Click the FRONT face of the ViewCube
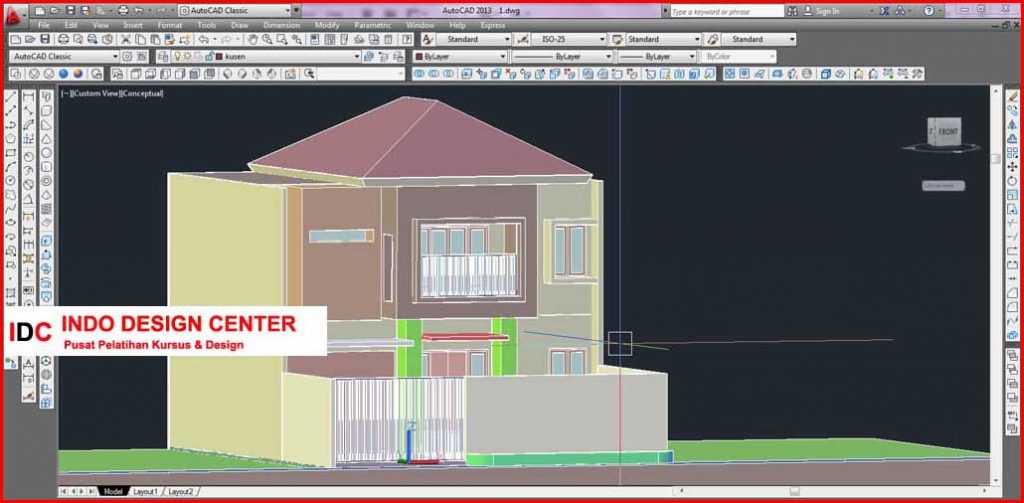This screenshot has width=1024, height=503. [x=948, y=133]
